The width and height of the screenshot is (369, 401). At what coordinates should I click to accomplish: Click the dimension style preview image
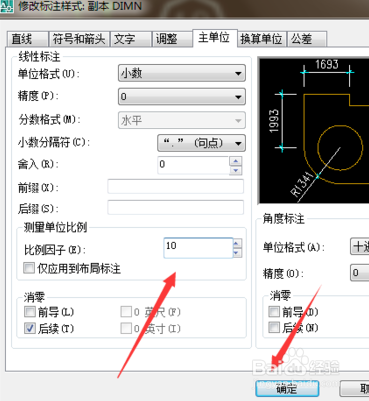click(314, 130)
